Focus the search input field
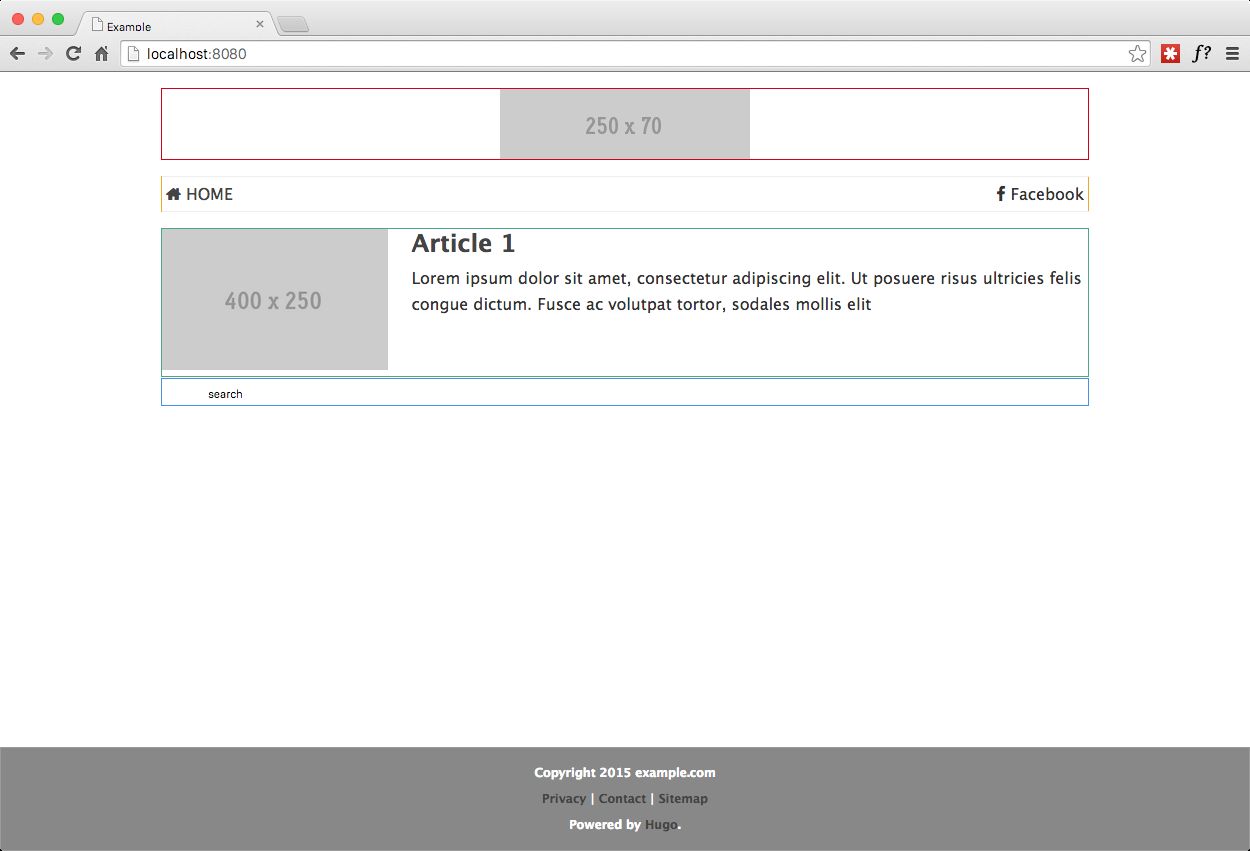1250x851 pixels. coord(625,393)
